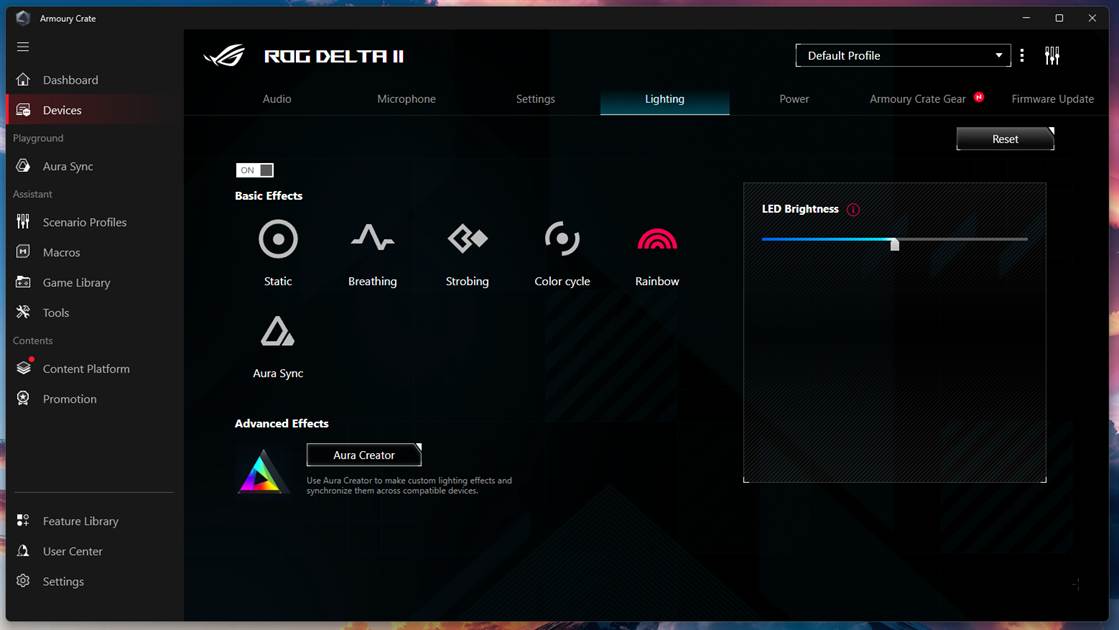Screen dimensions: 1119x630
Task: Switch to the Microphone tab
Action: click(x=406, y=99)
